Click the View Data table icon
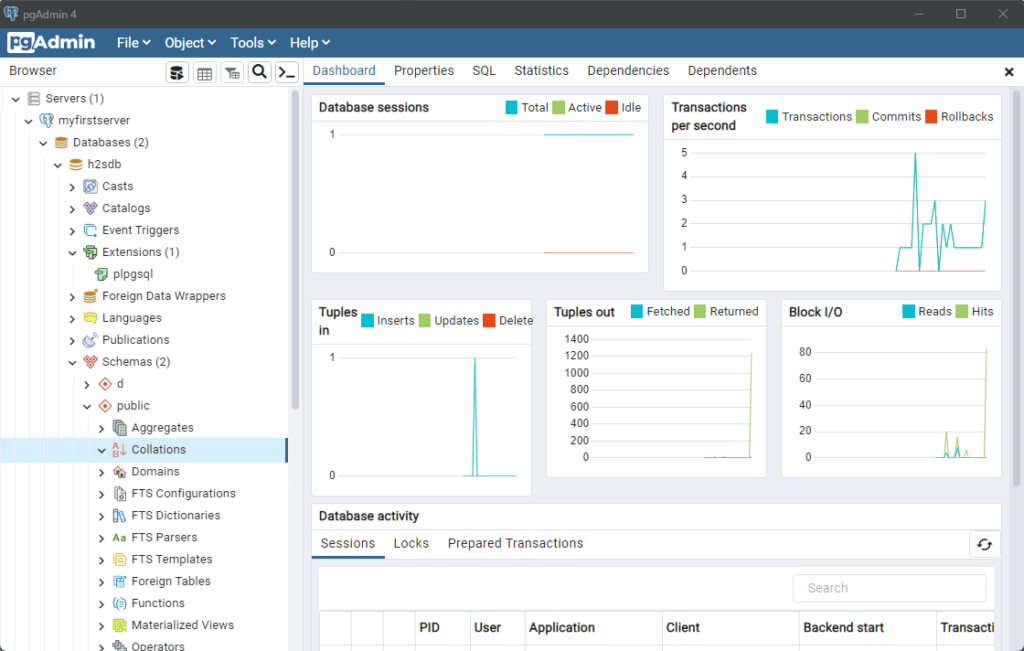Viewport: 1024px width, 651px height. click(204, 72)
